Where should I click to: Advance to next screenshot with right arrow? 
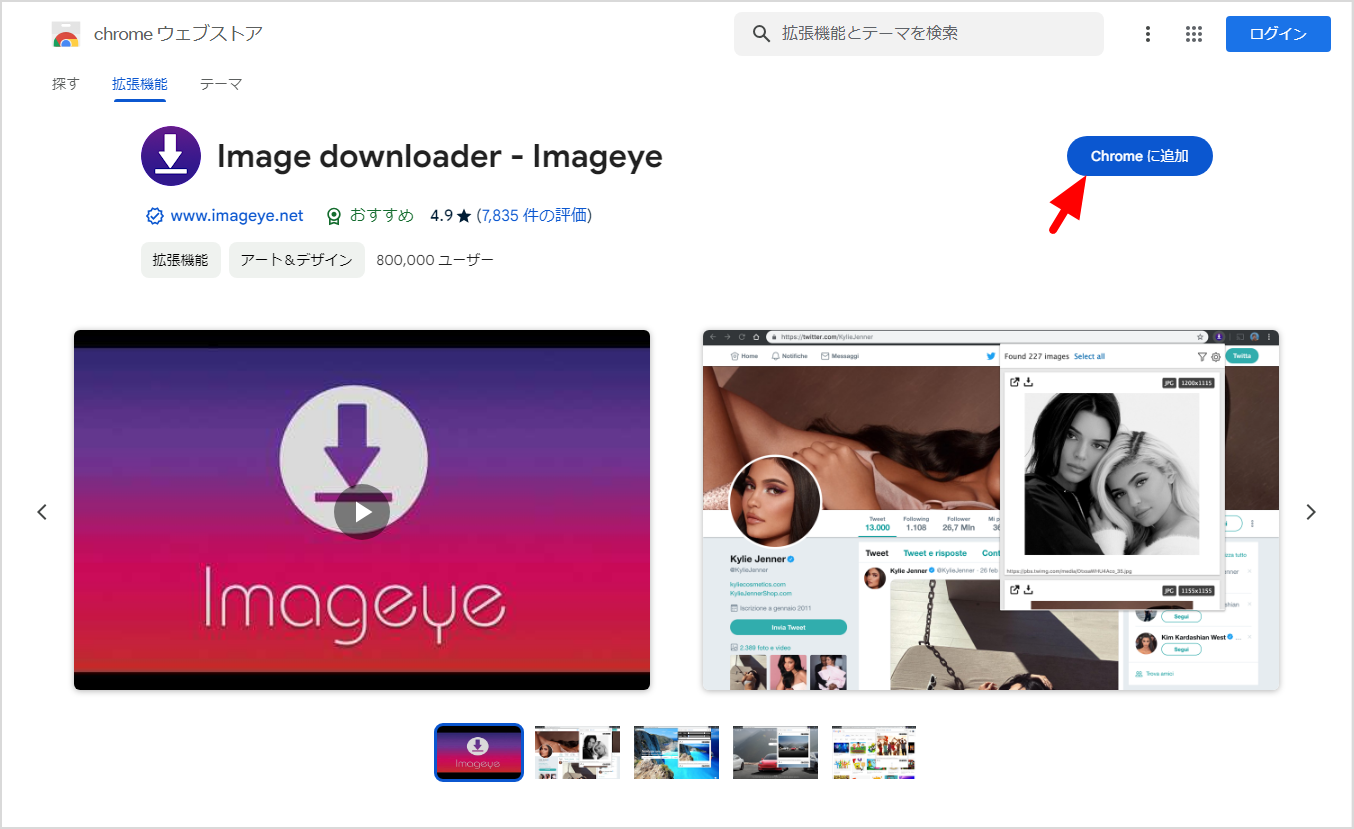point(1311,512)
